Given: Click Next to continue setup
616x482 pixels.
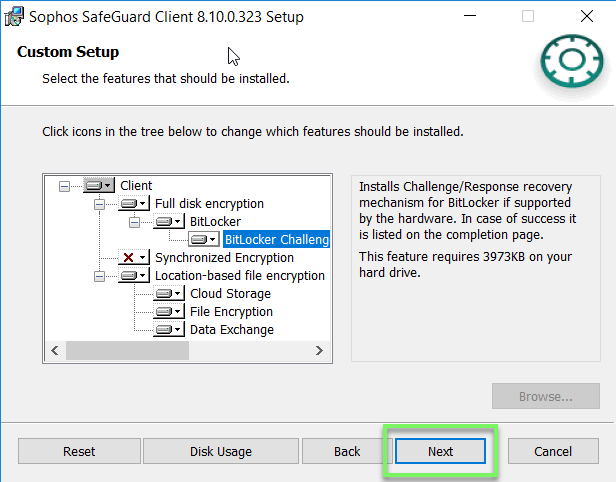Looking at the screenshot, I should (440, 451).
